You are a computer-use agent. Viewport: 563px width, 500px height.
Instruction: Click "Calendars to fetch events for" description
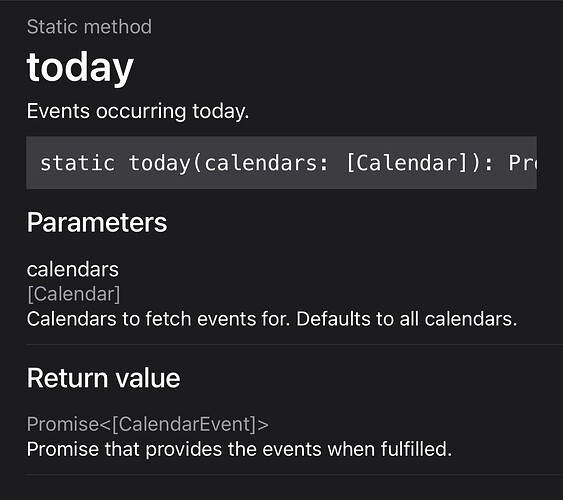click(158, 319)
